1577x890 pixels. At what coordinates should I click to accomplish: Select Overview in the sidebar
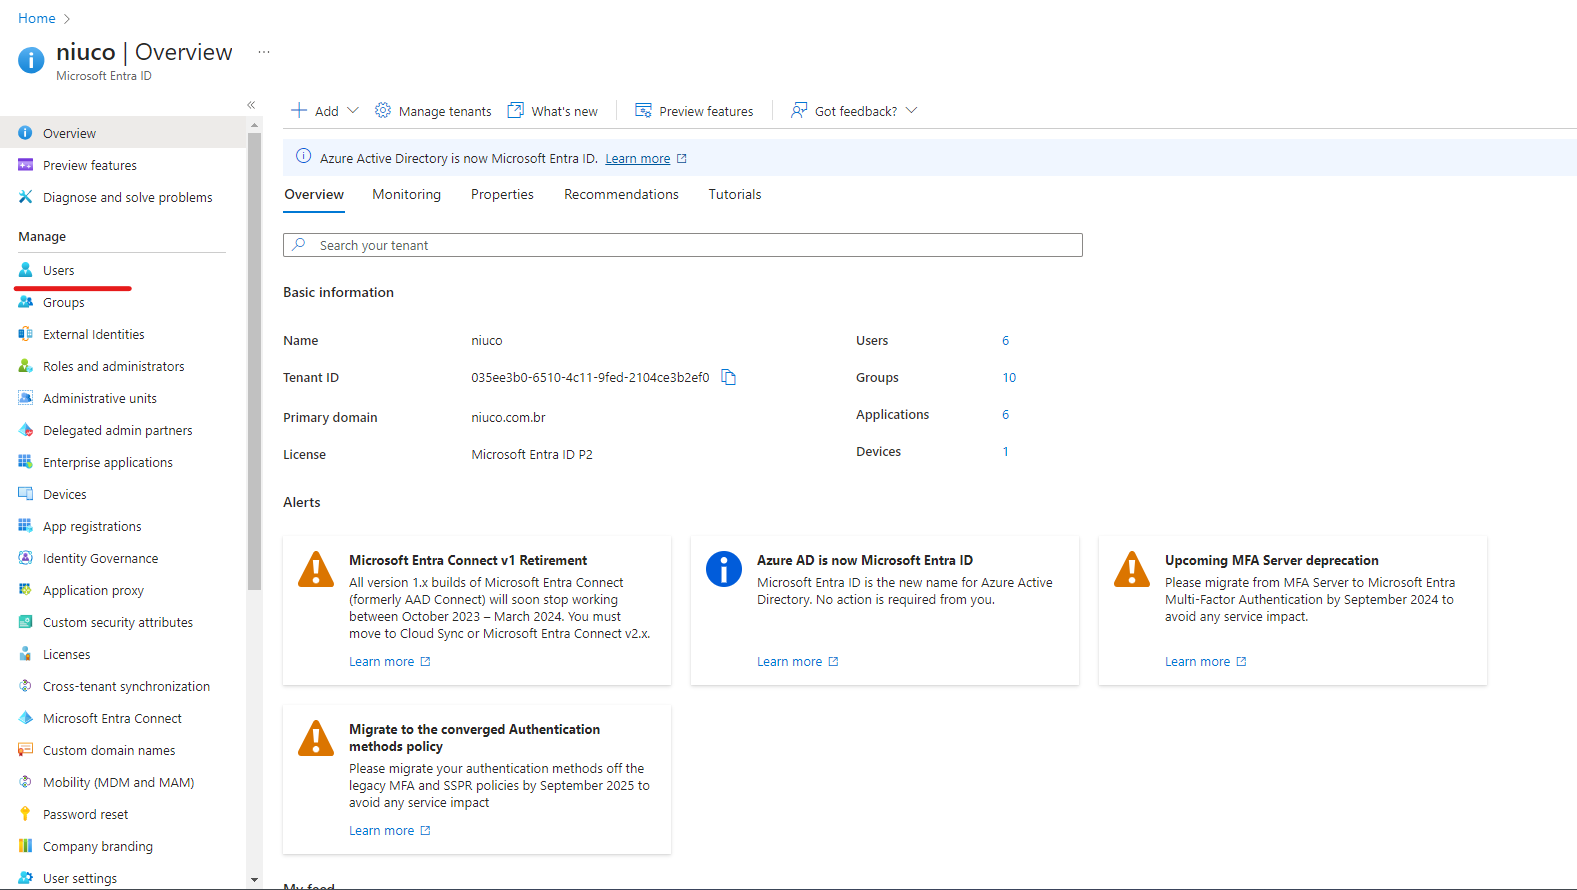[123, 133]
